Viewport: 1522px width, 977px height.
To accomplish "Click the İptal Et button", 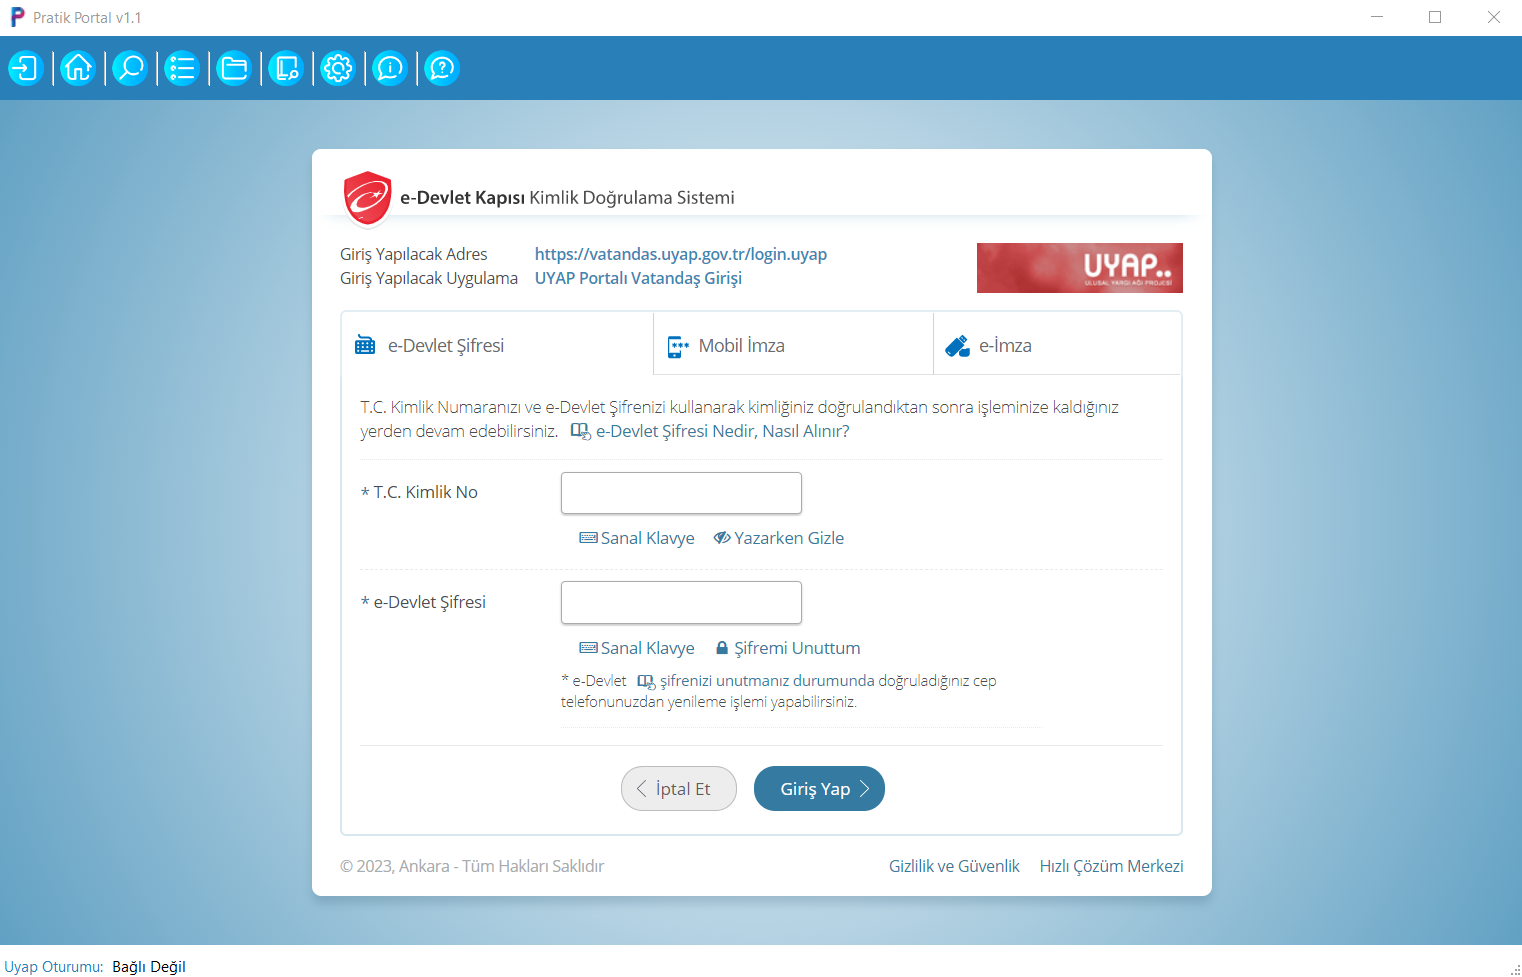I will point(679,789).
